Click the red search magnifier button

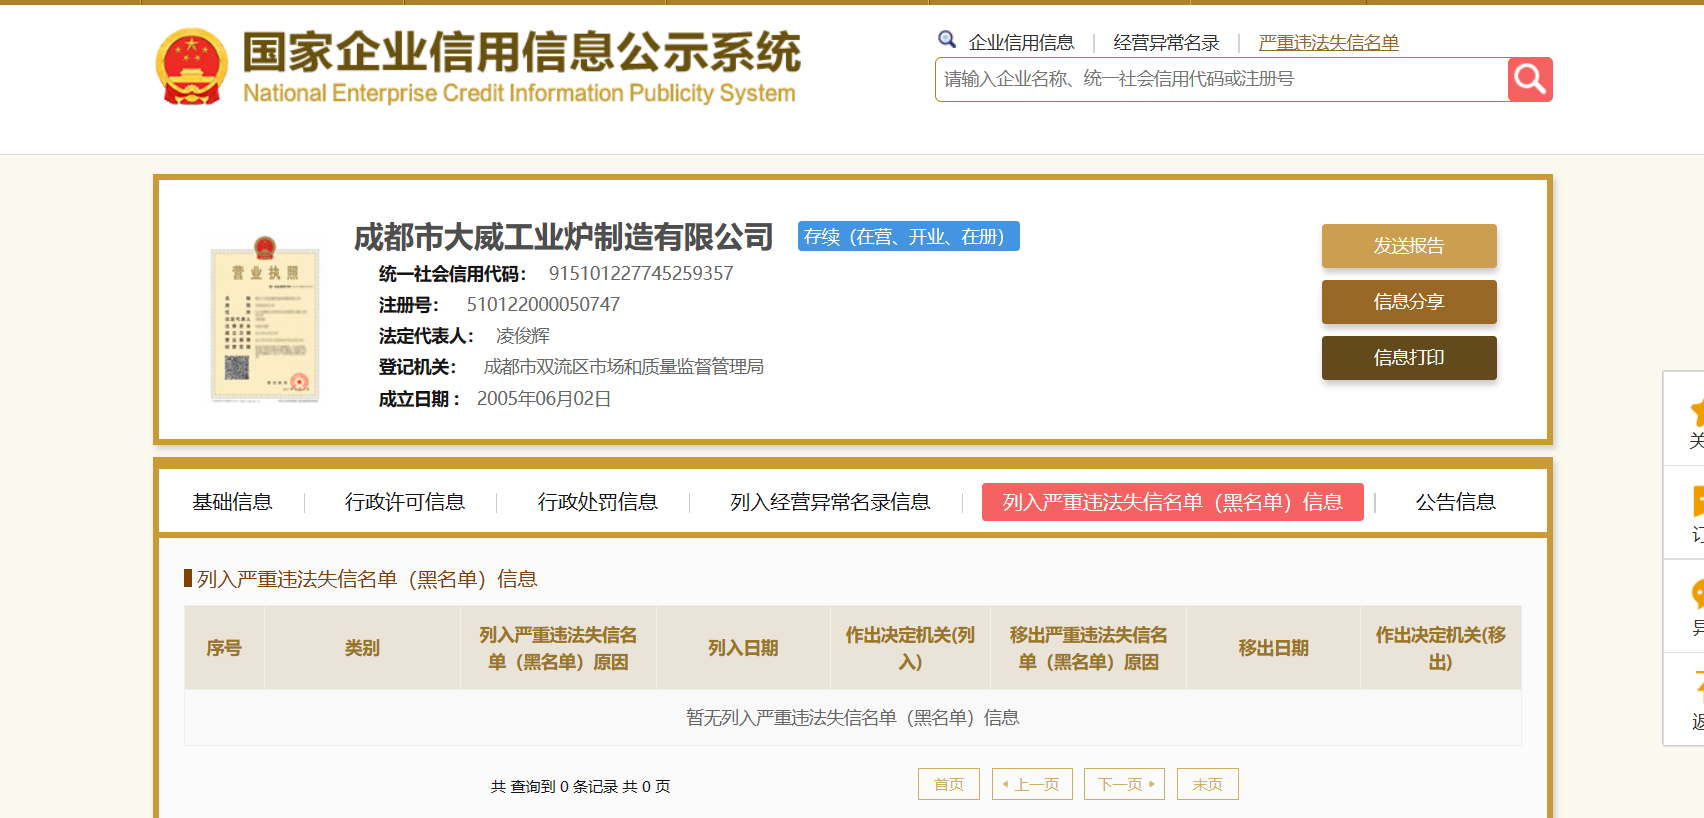1530,79
